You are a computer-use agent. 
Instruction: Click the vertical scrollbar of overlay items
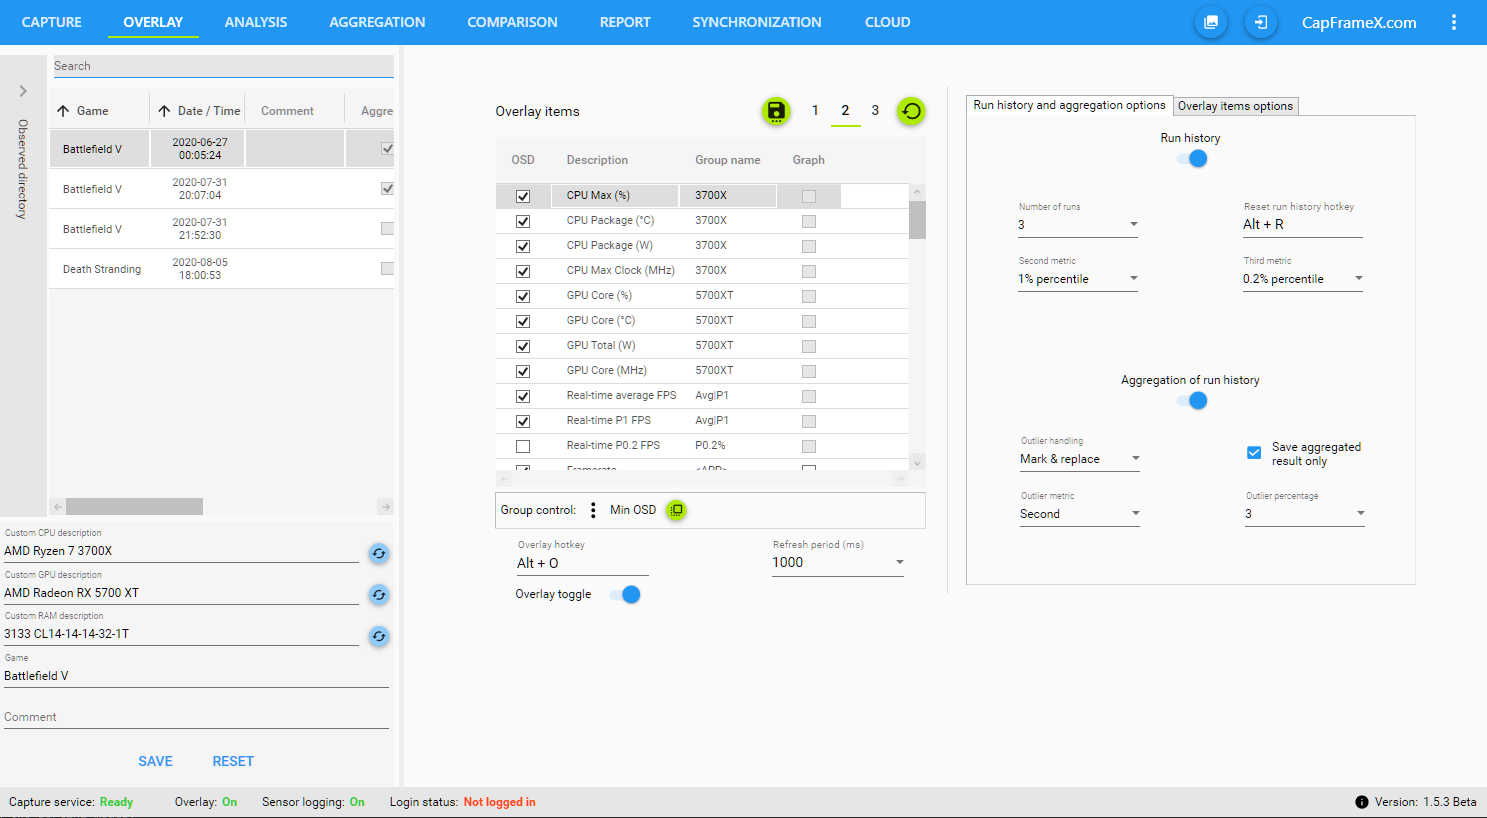coord(917,219)
